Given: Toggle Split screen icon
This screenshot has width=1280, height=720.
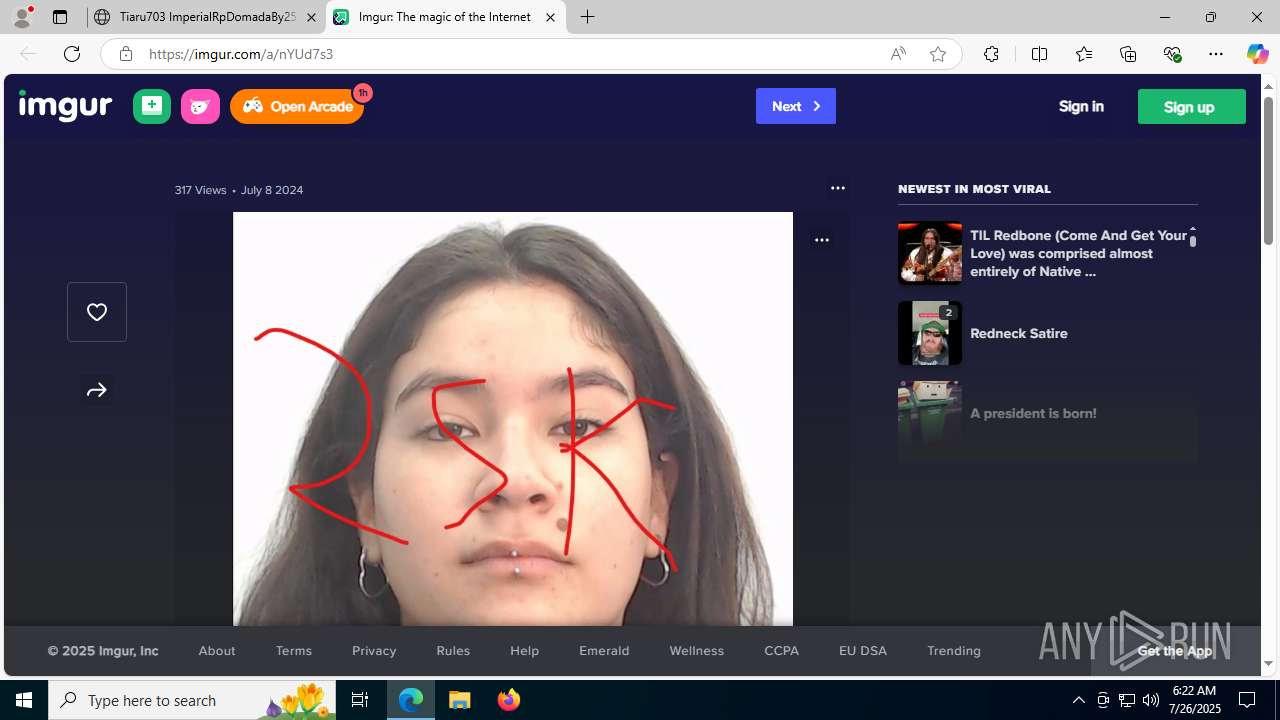Looking at the screenshot, I should coord(1039,54).
